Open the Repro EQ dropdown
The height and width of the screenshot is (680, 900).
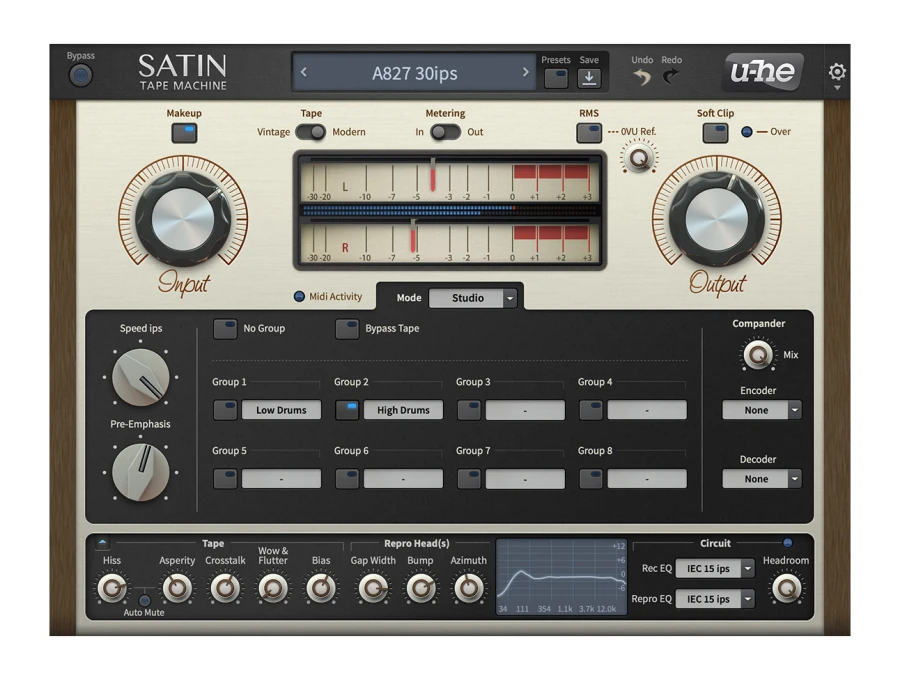tap(715, 599)
